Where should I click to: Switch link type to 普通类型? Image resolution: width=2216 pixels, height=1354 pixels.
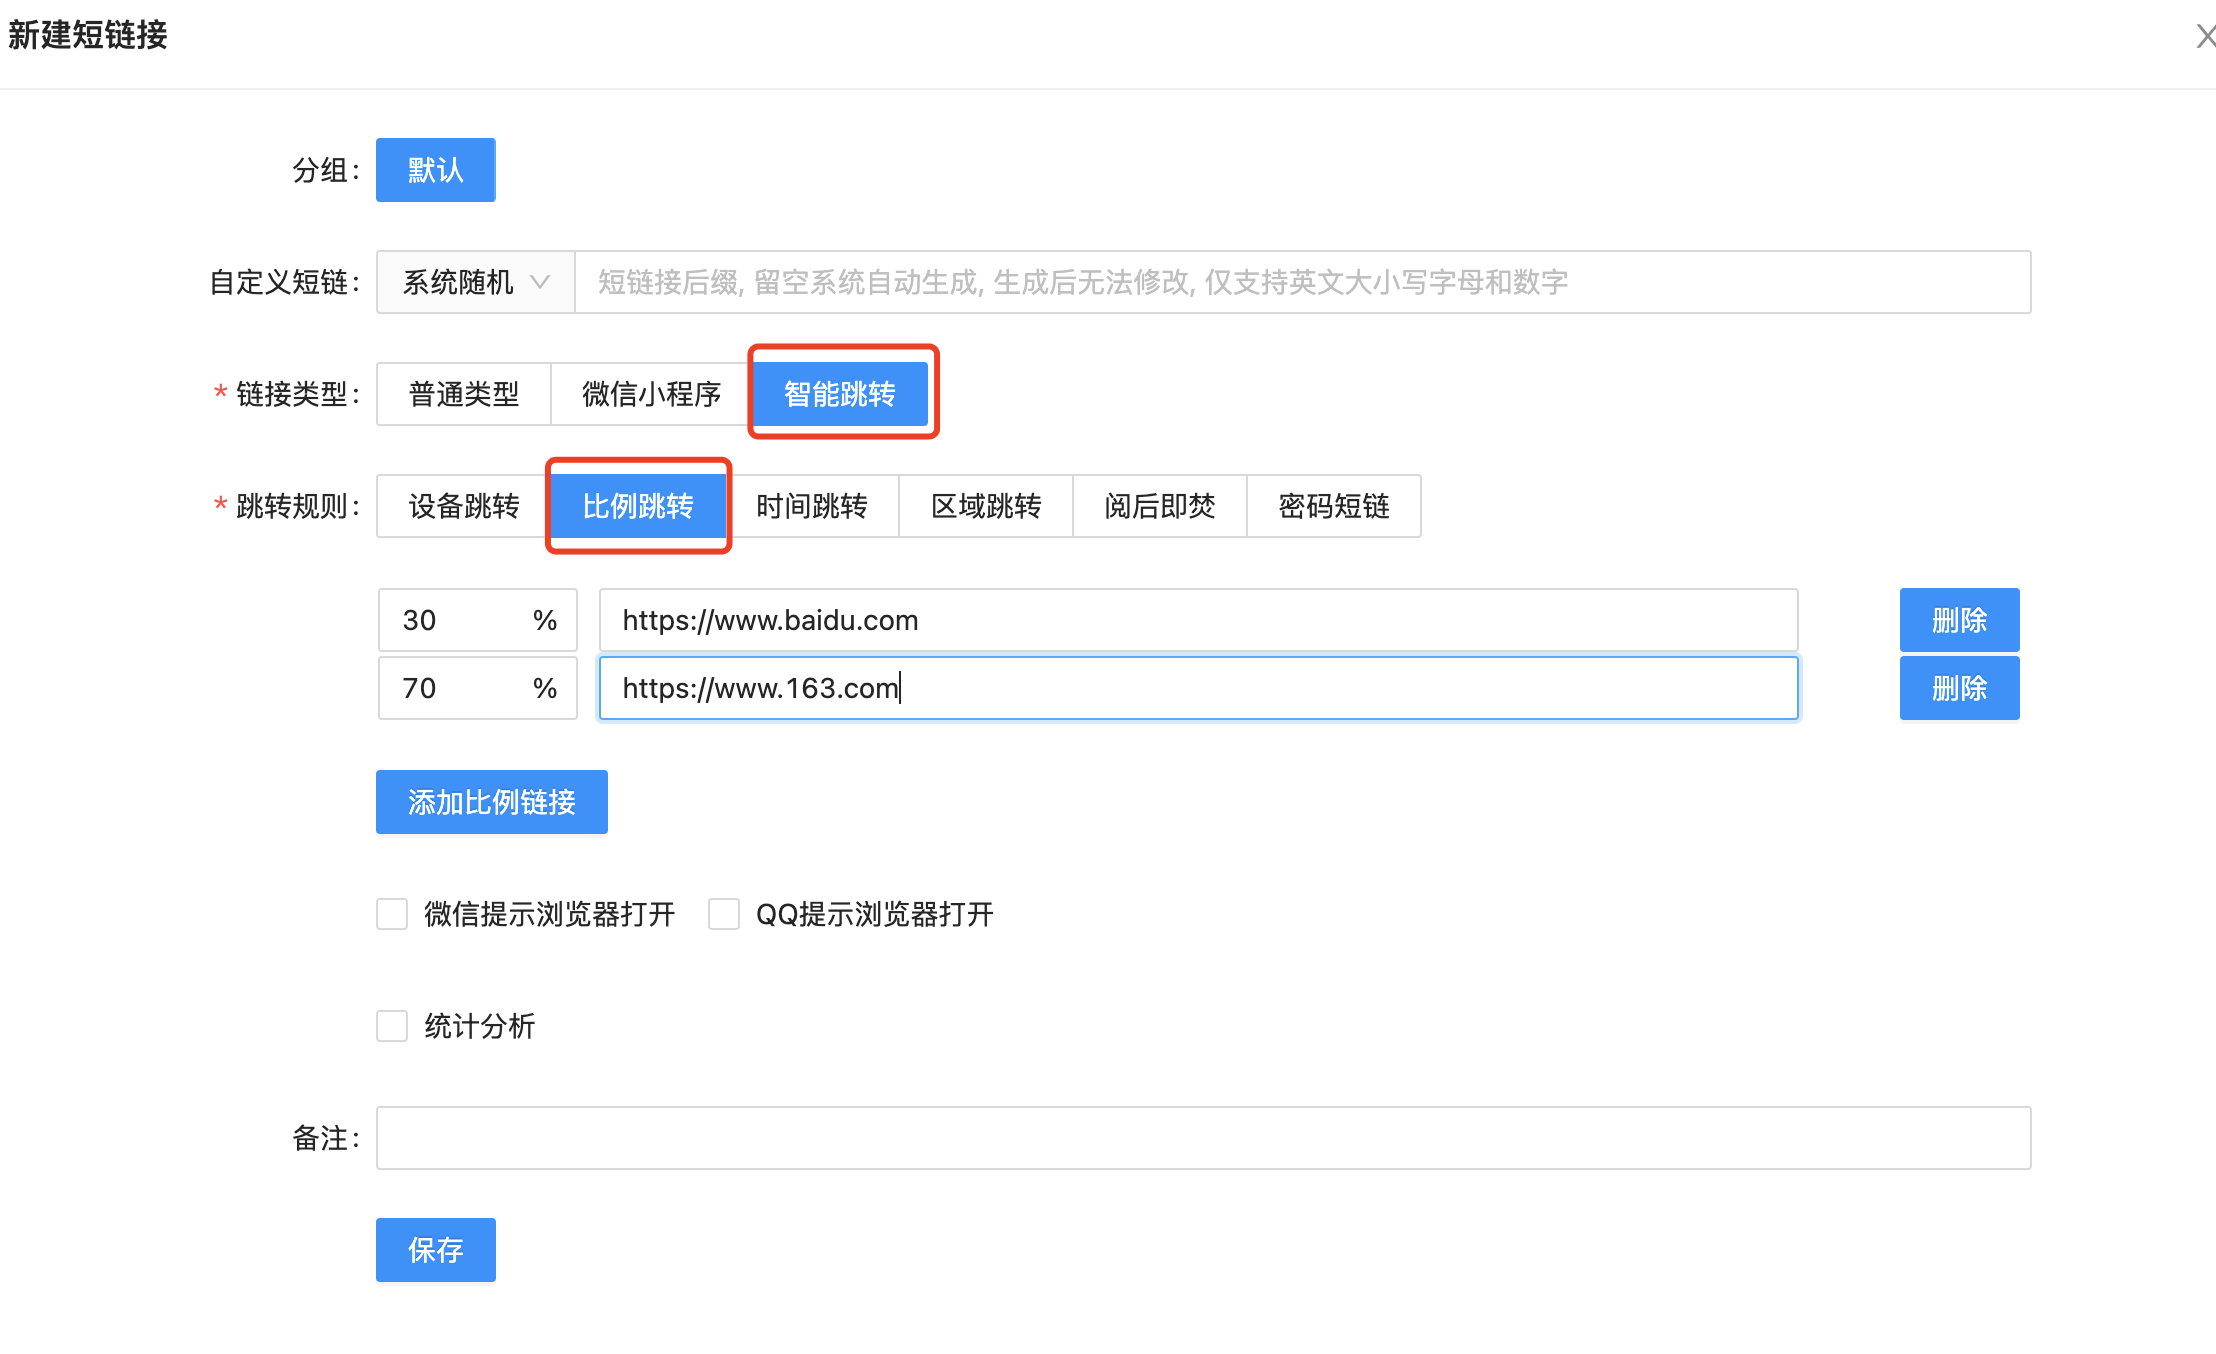tap(464, 394)
